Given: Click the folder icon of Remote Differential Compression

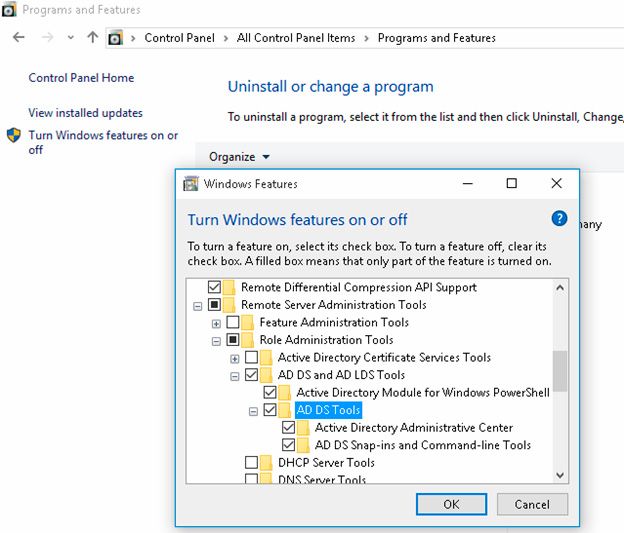Looking at the screenshot, I should [229, 287].
